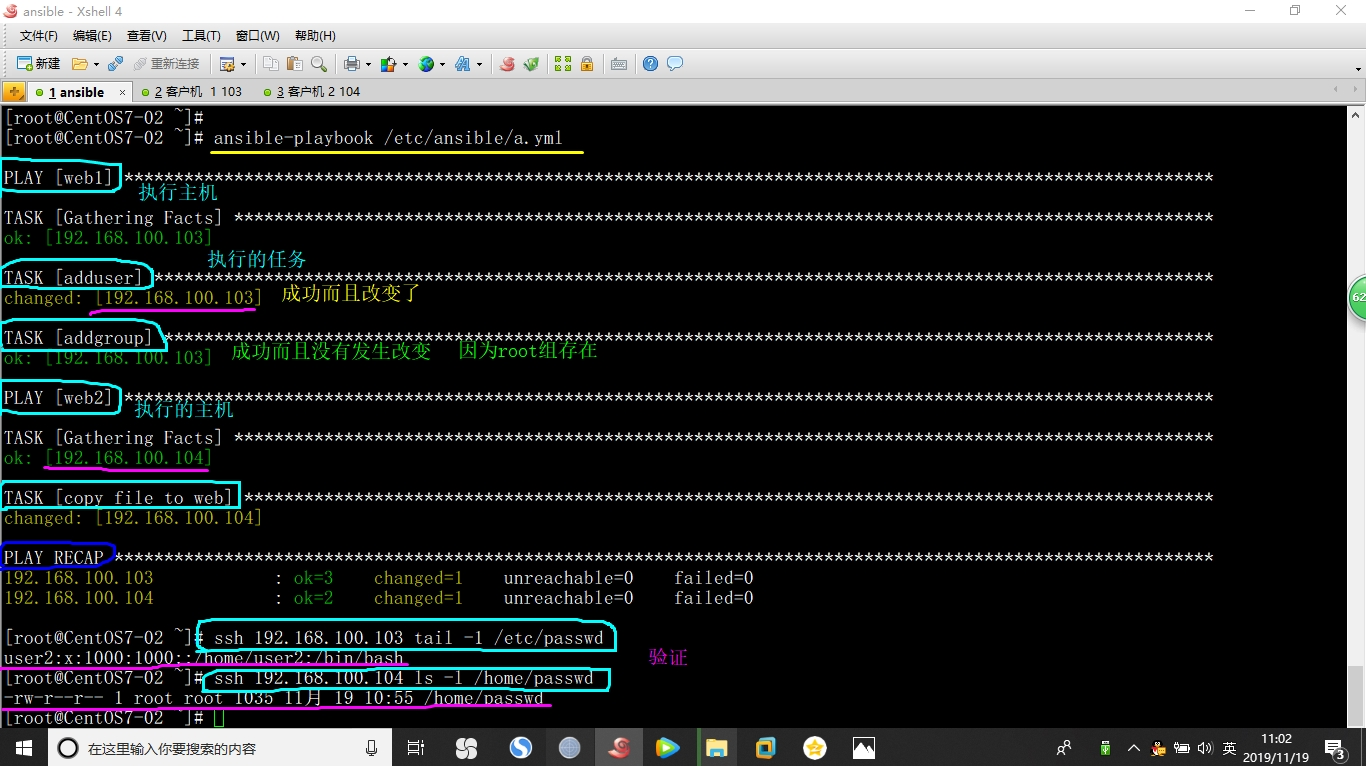Open the white pinwheel taskbar app
The image size is (1366, 766).
pos(466,747)
